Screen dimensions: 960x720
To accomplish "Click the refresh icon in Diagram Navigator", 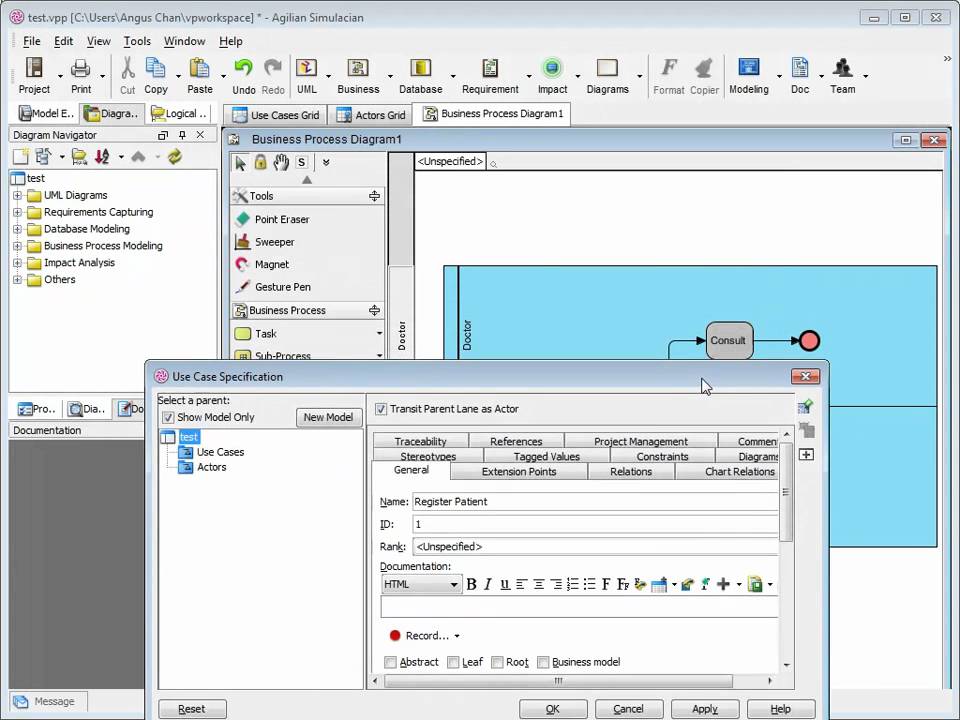I will pyautogui.click(x=174, y=157).
